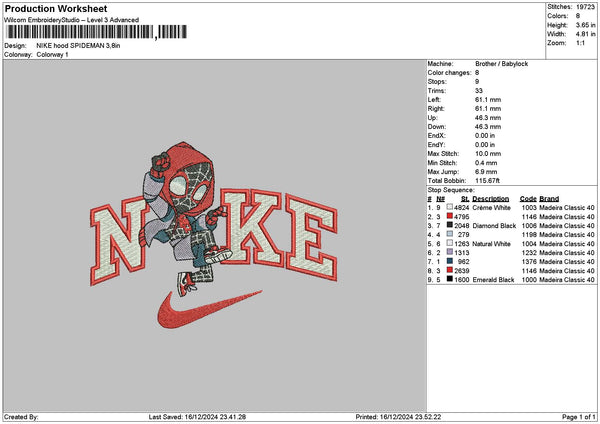This screenshot has height=424, width=600.
Task: Click the 'Stops:' label
Action: (437, 82)
